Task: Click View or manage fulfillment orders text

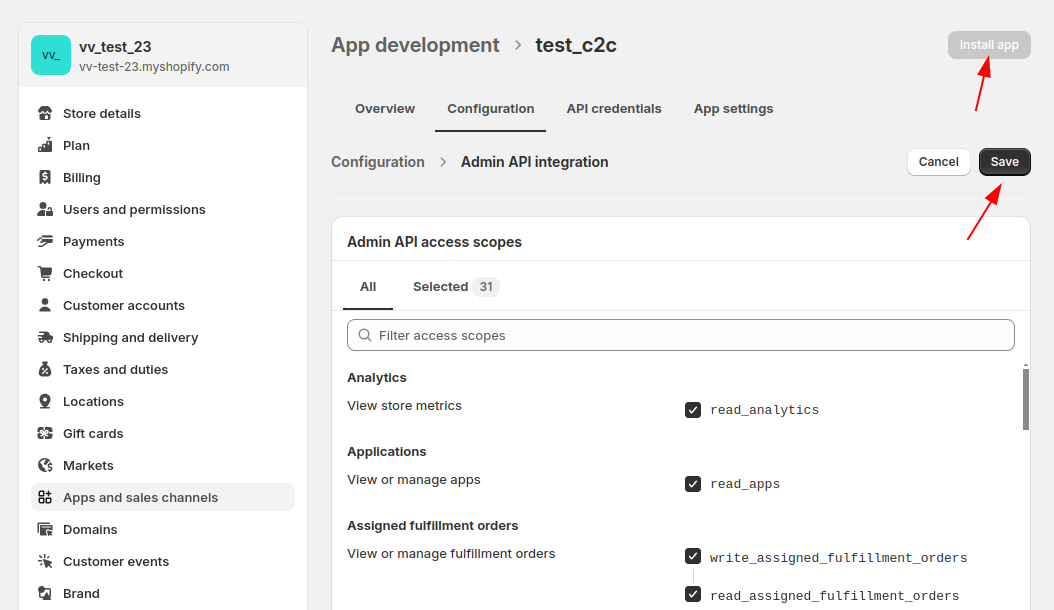Action: click(451, 554)
